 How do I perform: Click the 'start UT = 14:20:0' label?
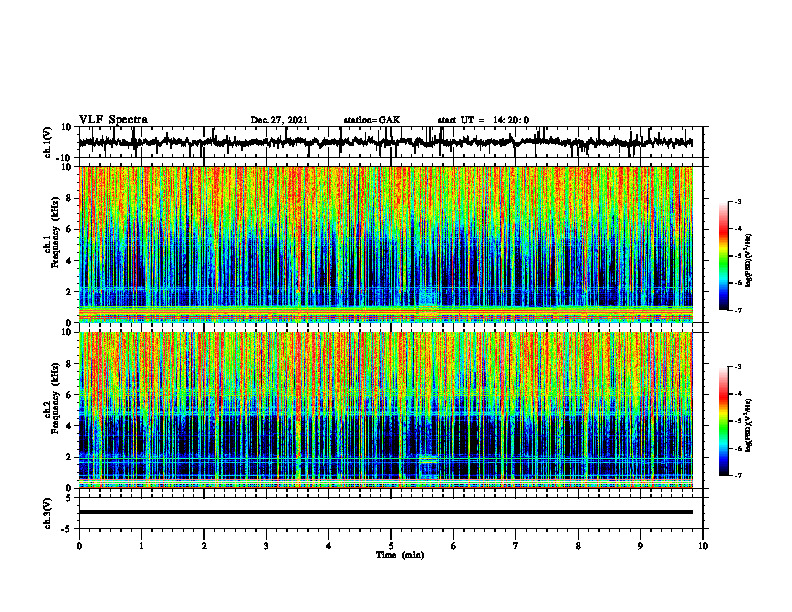[x=483, y=120]
